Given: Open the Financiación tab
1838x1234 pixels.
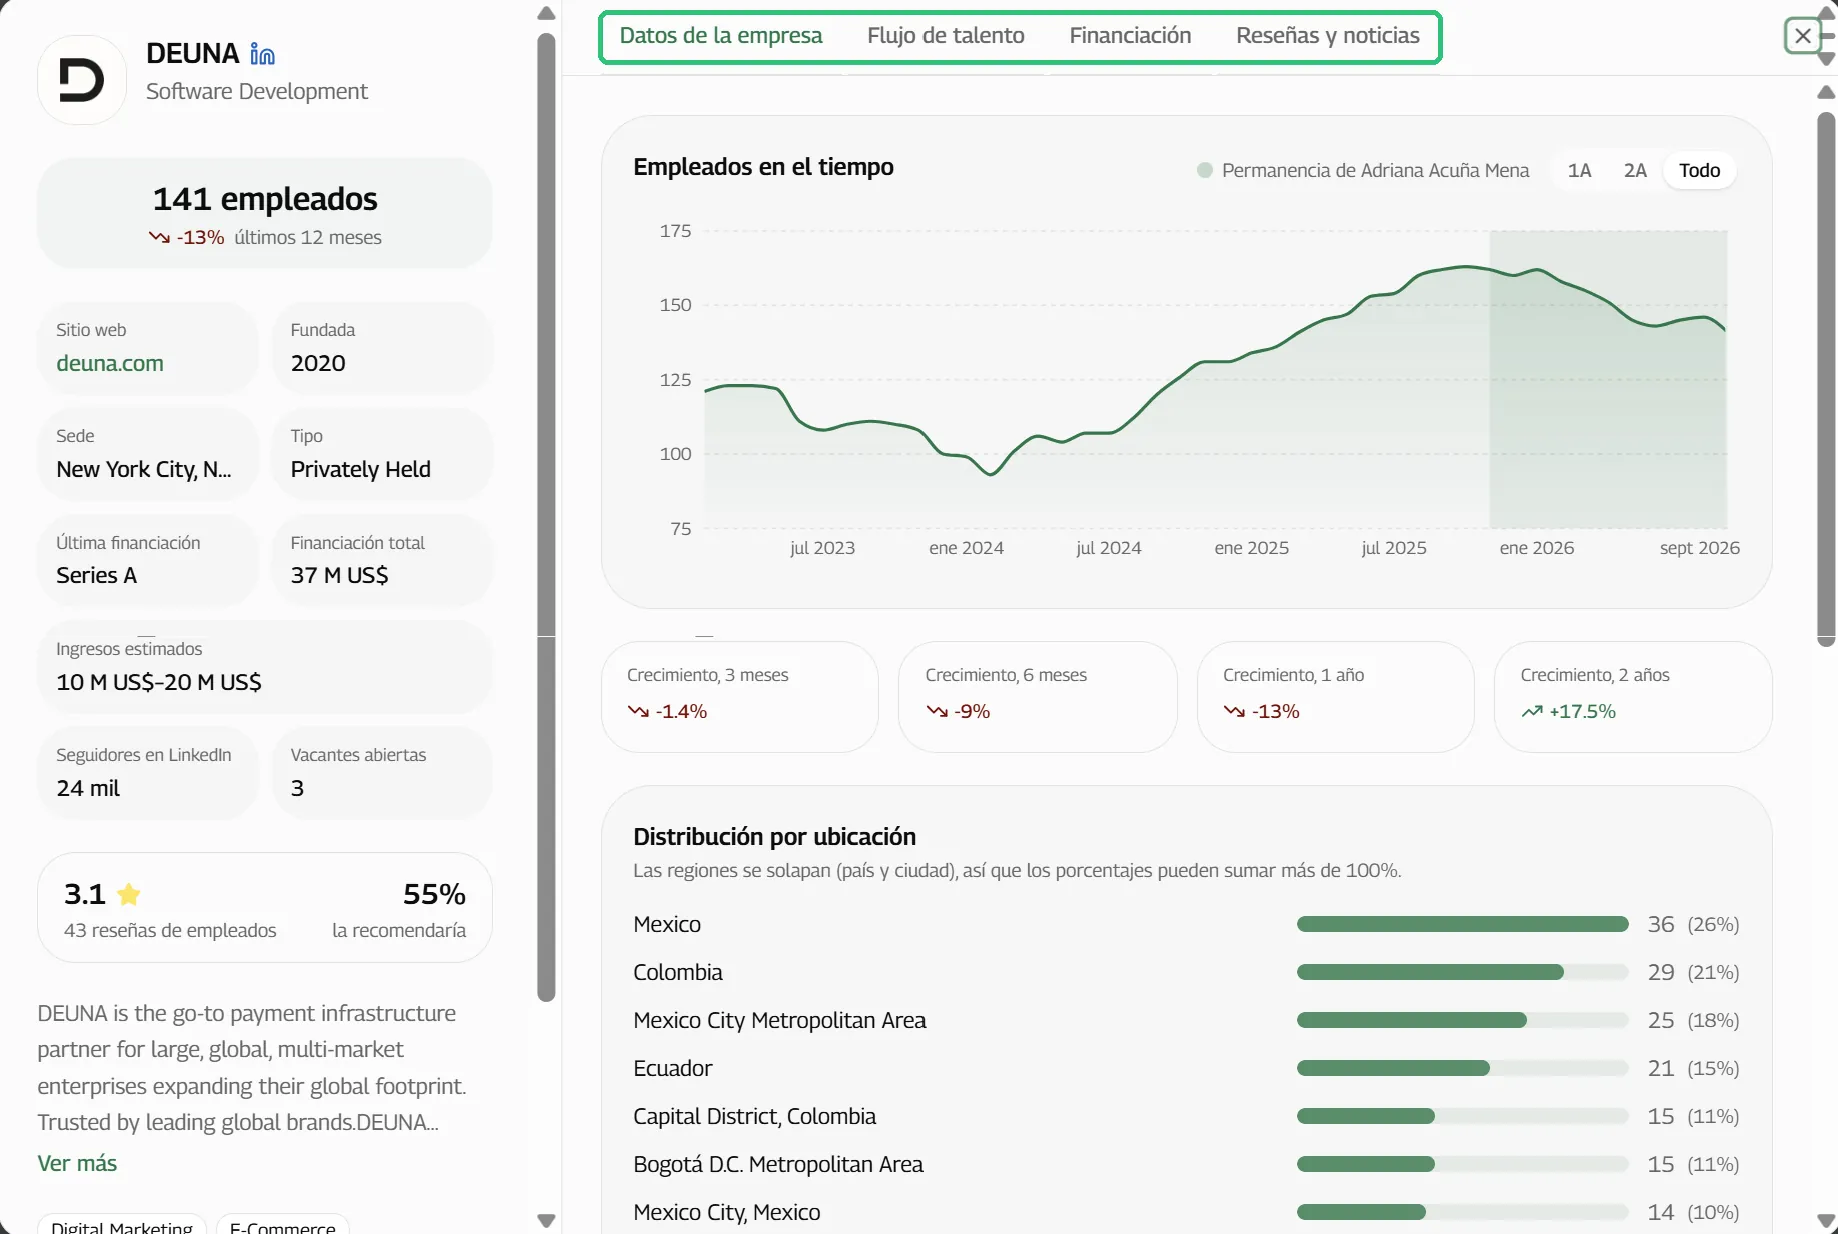Looking at the screenshot, I should point(1130,36).
